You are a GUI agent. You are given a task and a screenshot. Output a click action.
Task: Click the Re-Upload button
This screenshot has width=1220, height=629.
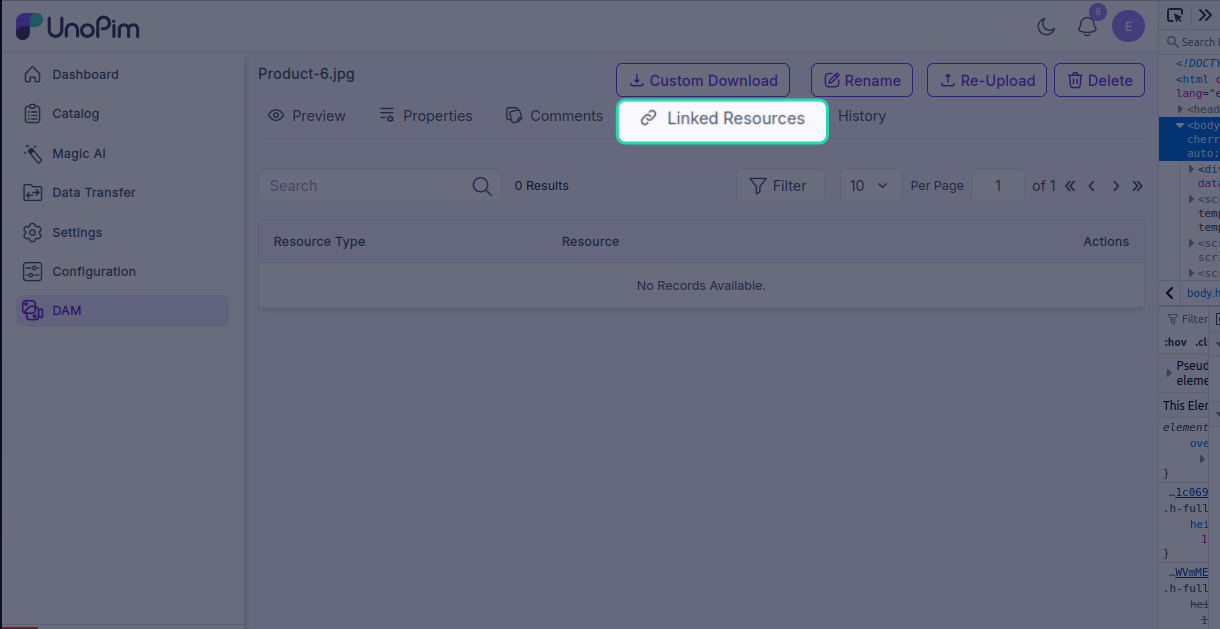(987, 81)
